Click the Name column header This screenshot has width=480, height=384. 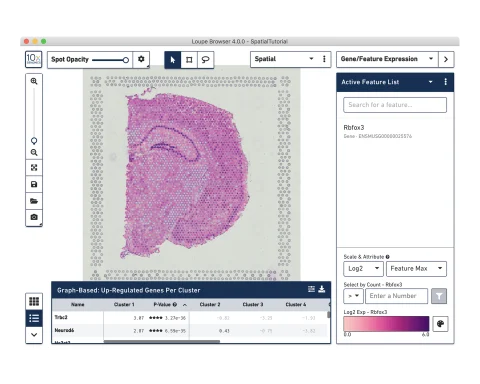[x=78, y=305]
